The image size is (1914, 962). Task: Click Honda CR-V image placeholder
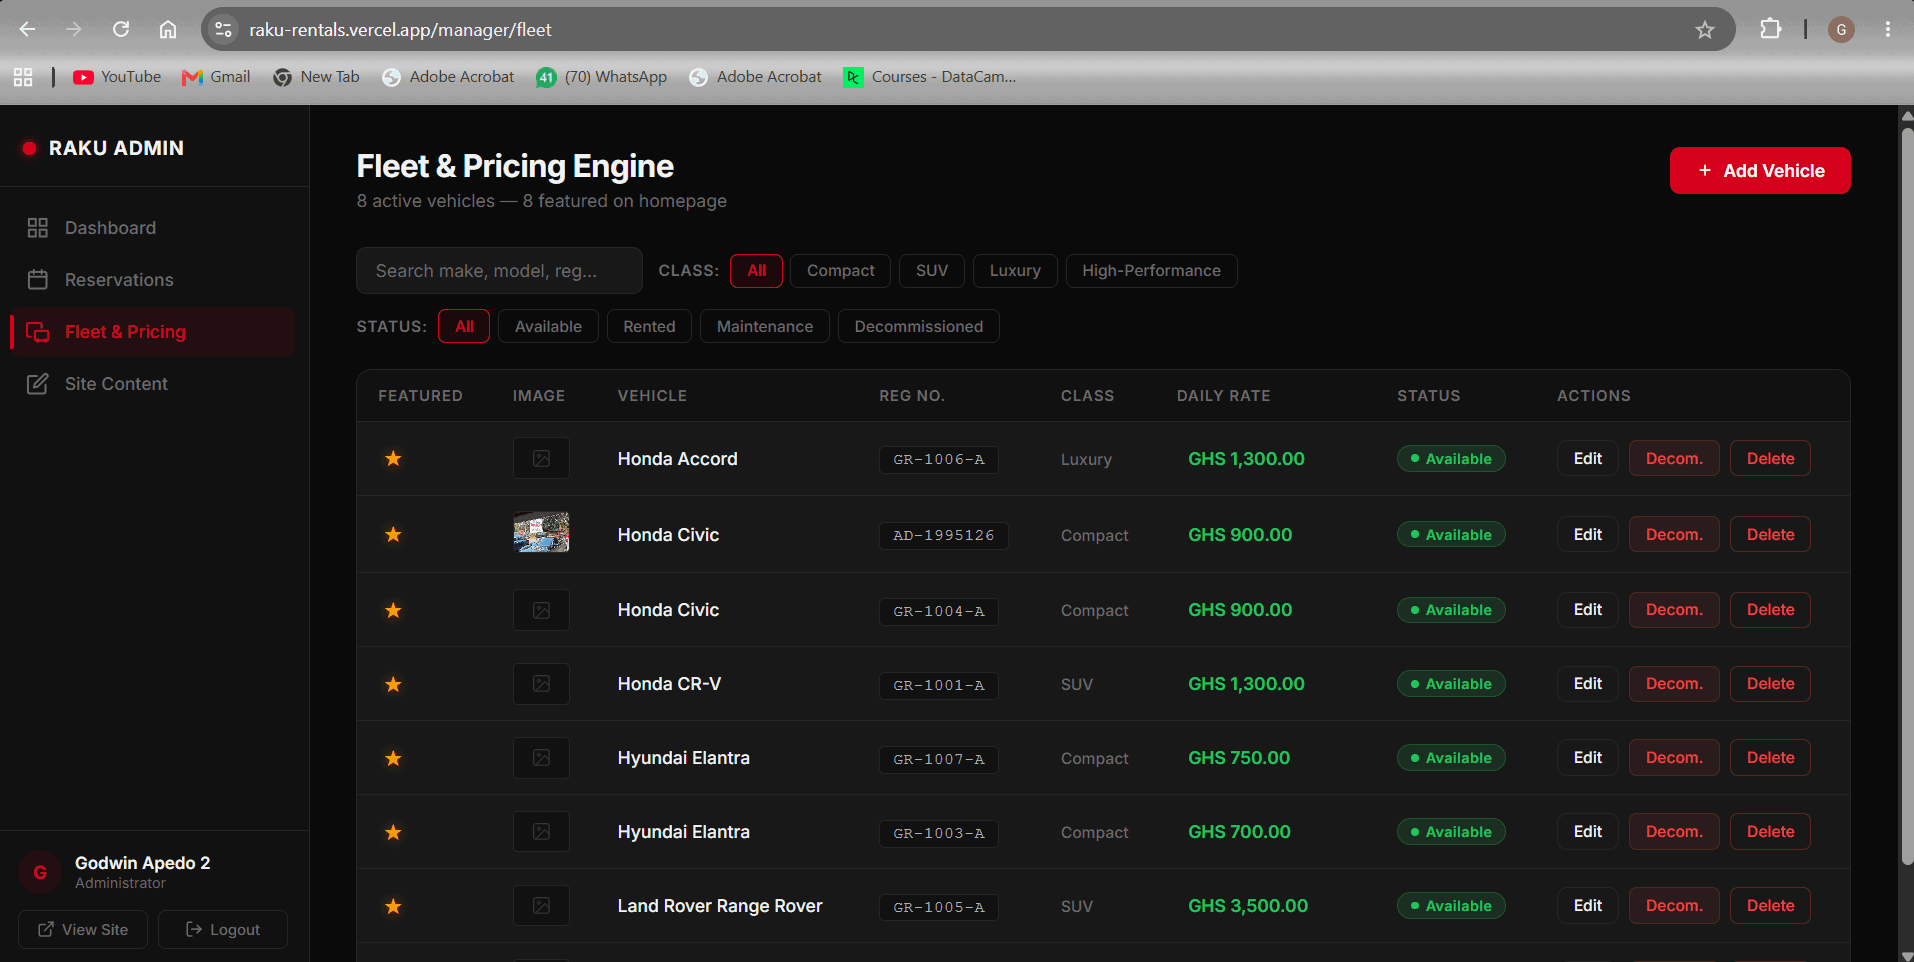[x=541, y=684]
